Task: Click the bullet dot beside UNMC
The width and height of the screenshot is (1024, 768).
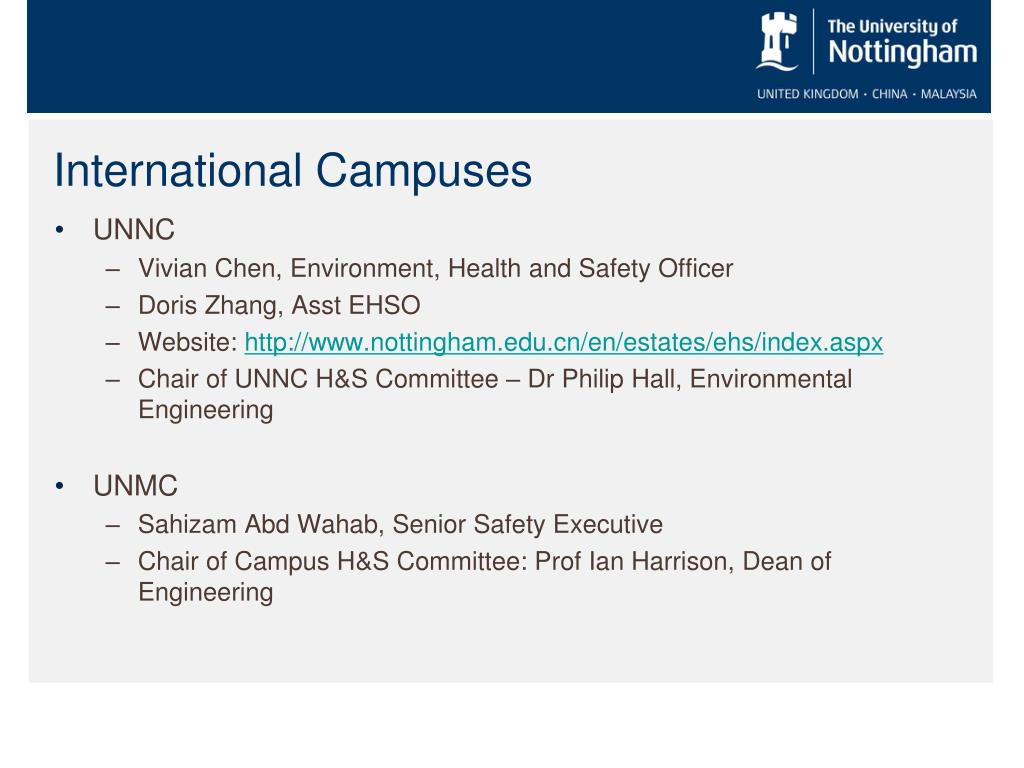Action: 59,486
